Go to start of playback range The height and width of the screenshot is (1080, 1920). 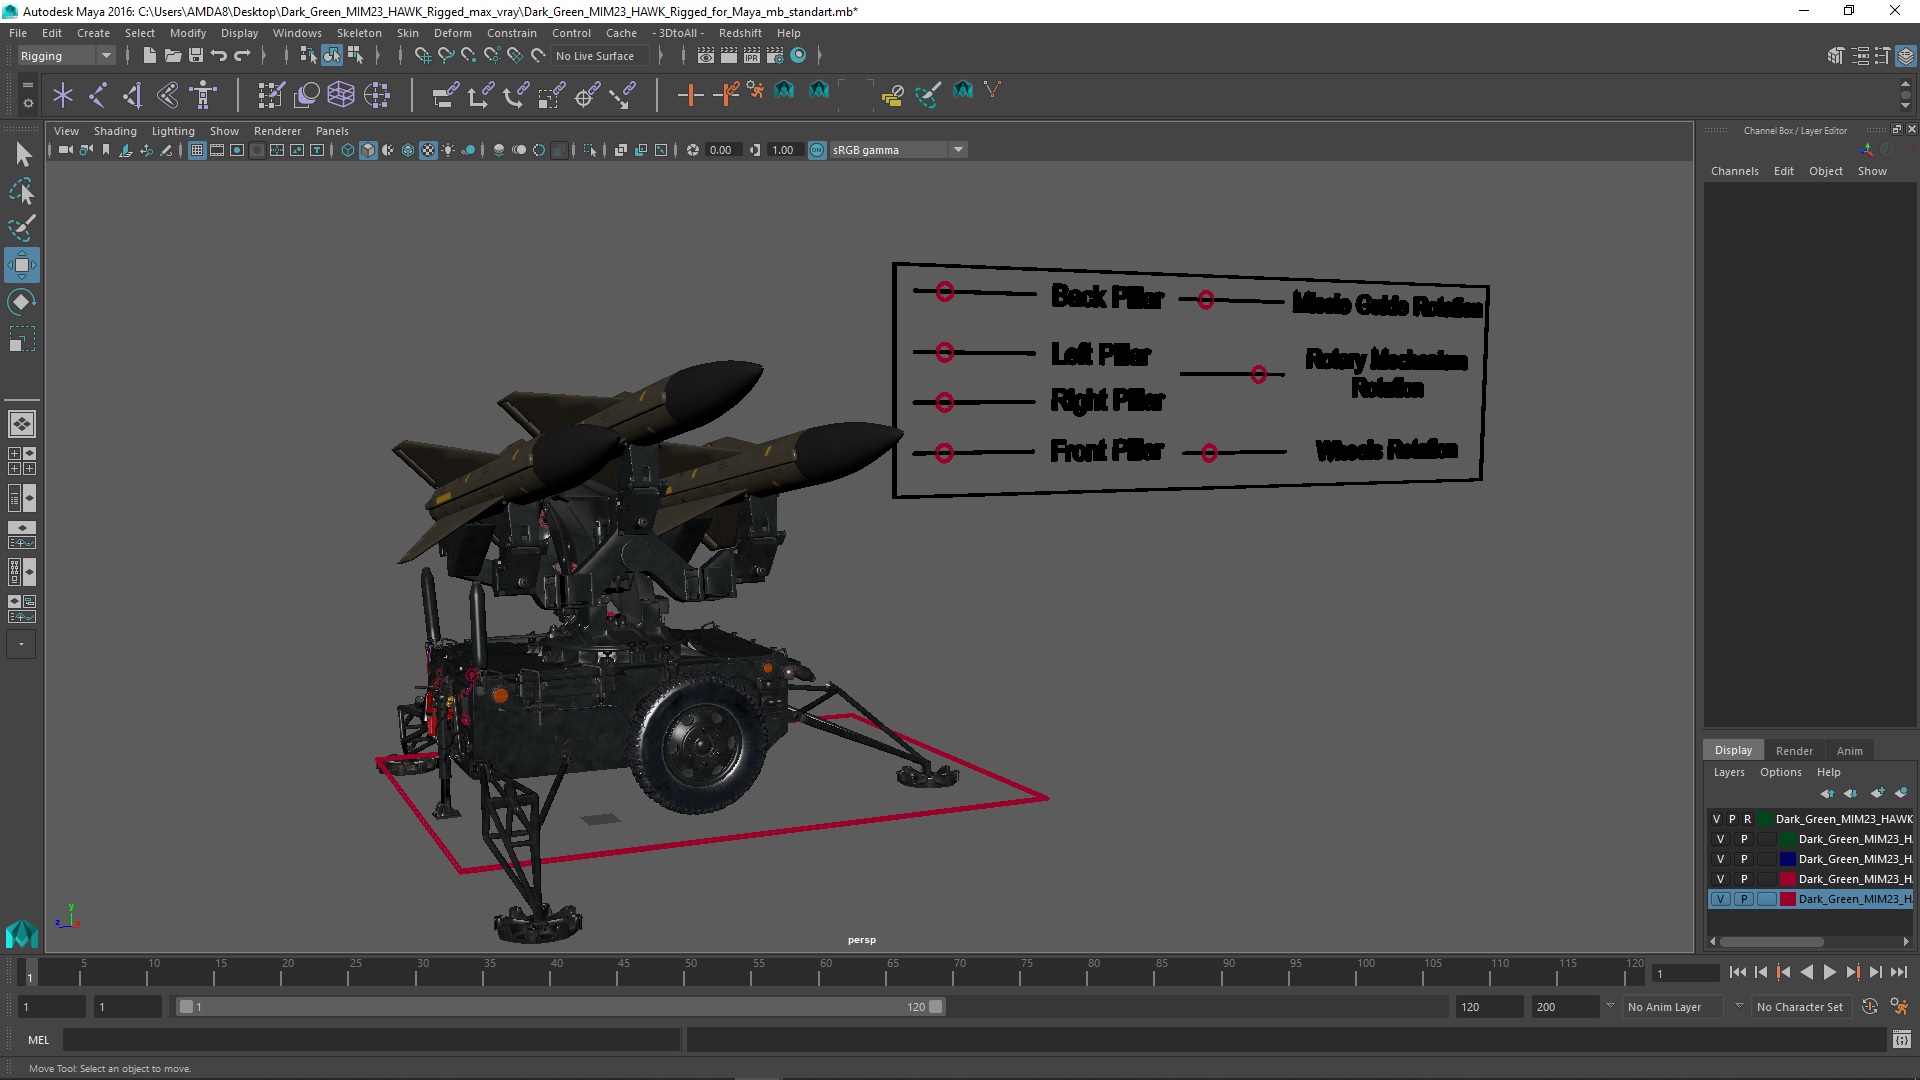click(1737, 972)
